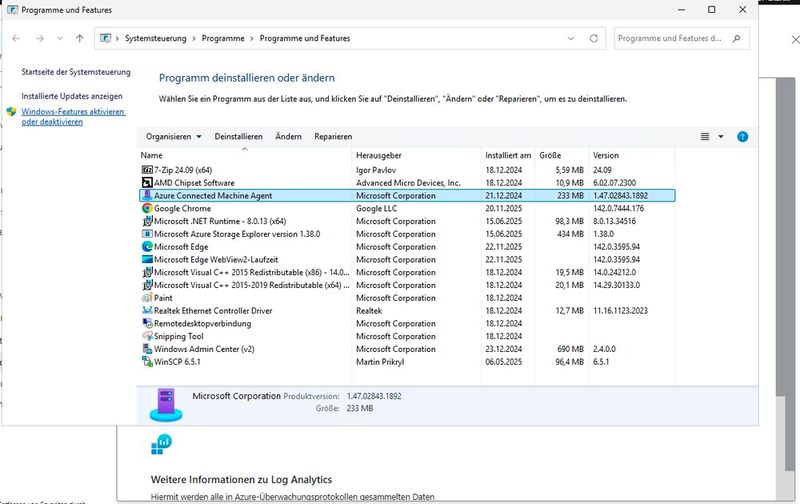Select the Snipping Tool row
This screenshot has height=504, width=800.
(407, 336)
